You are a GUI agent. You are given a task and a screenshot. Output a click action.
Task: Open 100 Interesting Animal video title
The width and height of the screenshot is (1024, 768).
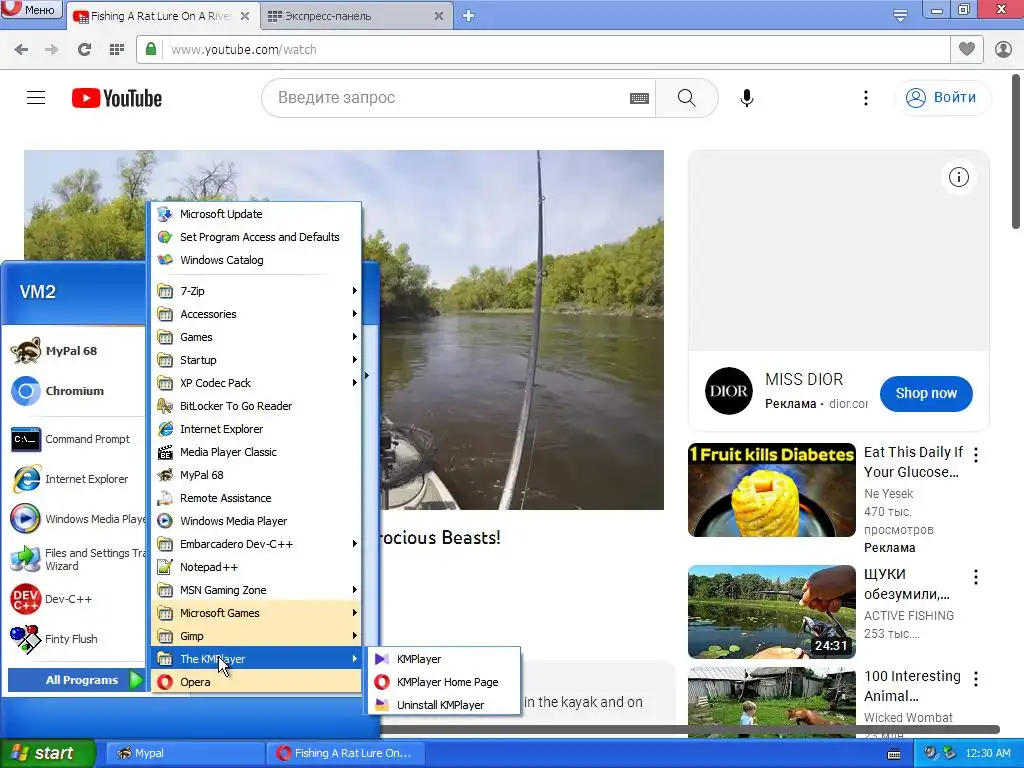pos(912,686)
